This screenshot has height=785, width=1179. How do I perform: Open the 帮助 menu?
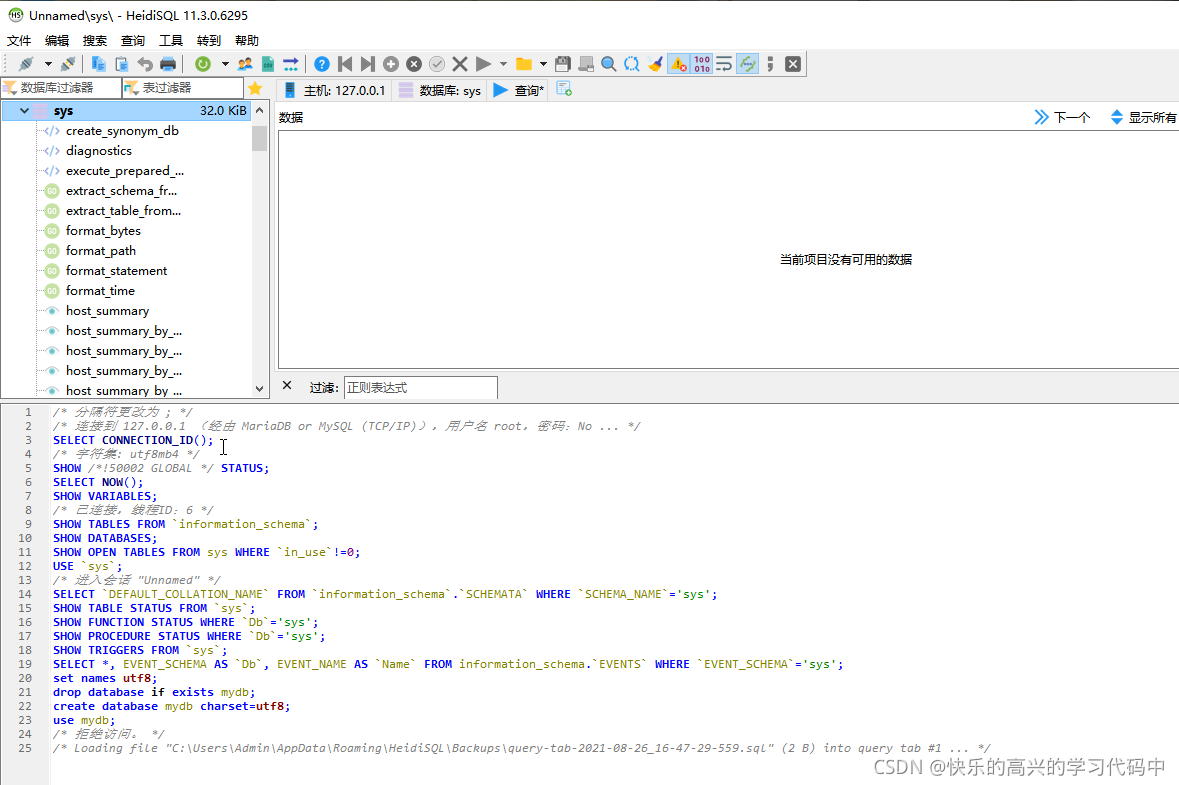(x=247, y=41)
